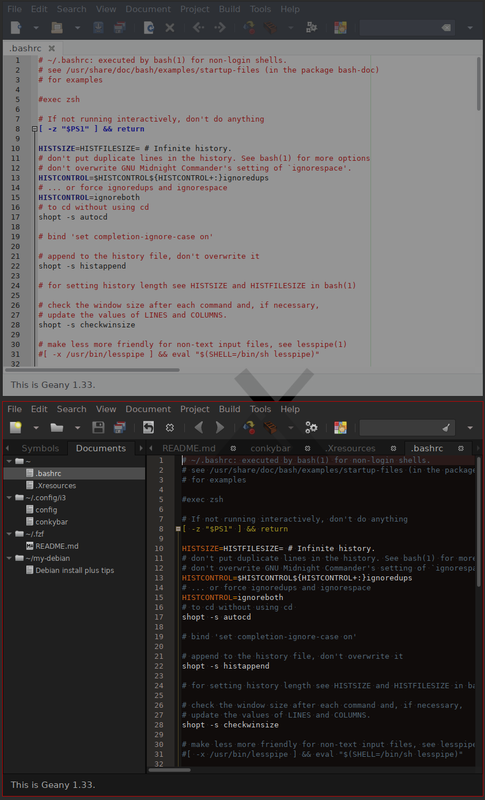
Task: Click Save All icon in light Geany toolbar
Action: [120, 28]
